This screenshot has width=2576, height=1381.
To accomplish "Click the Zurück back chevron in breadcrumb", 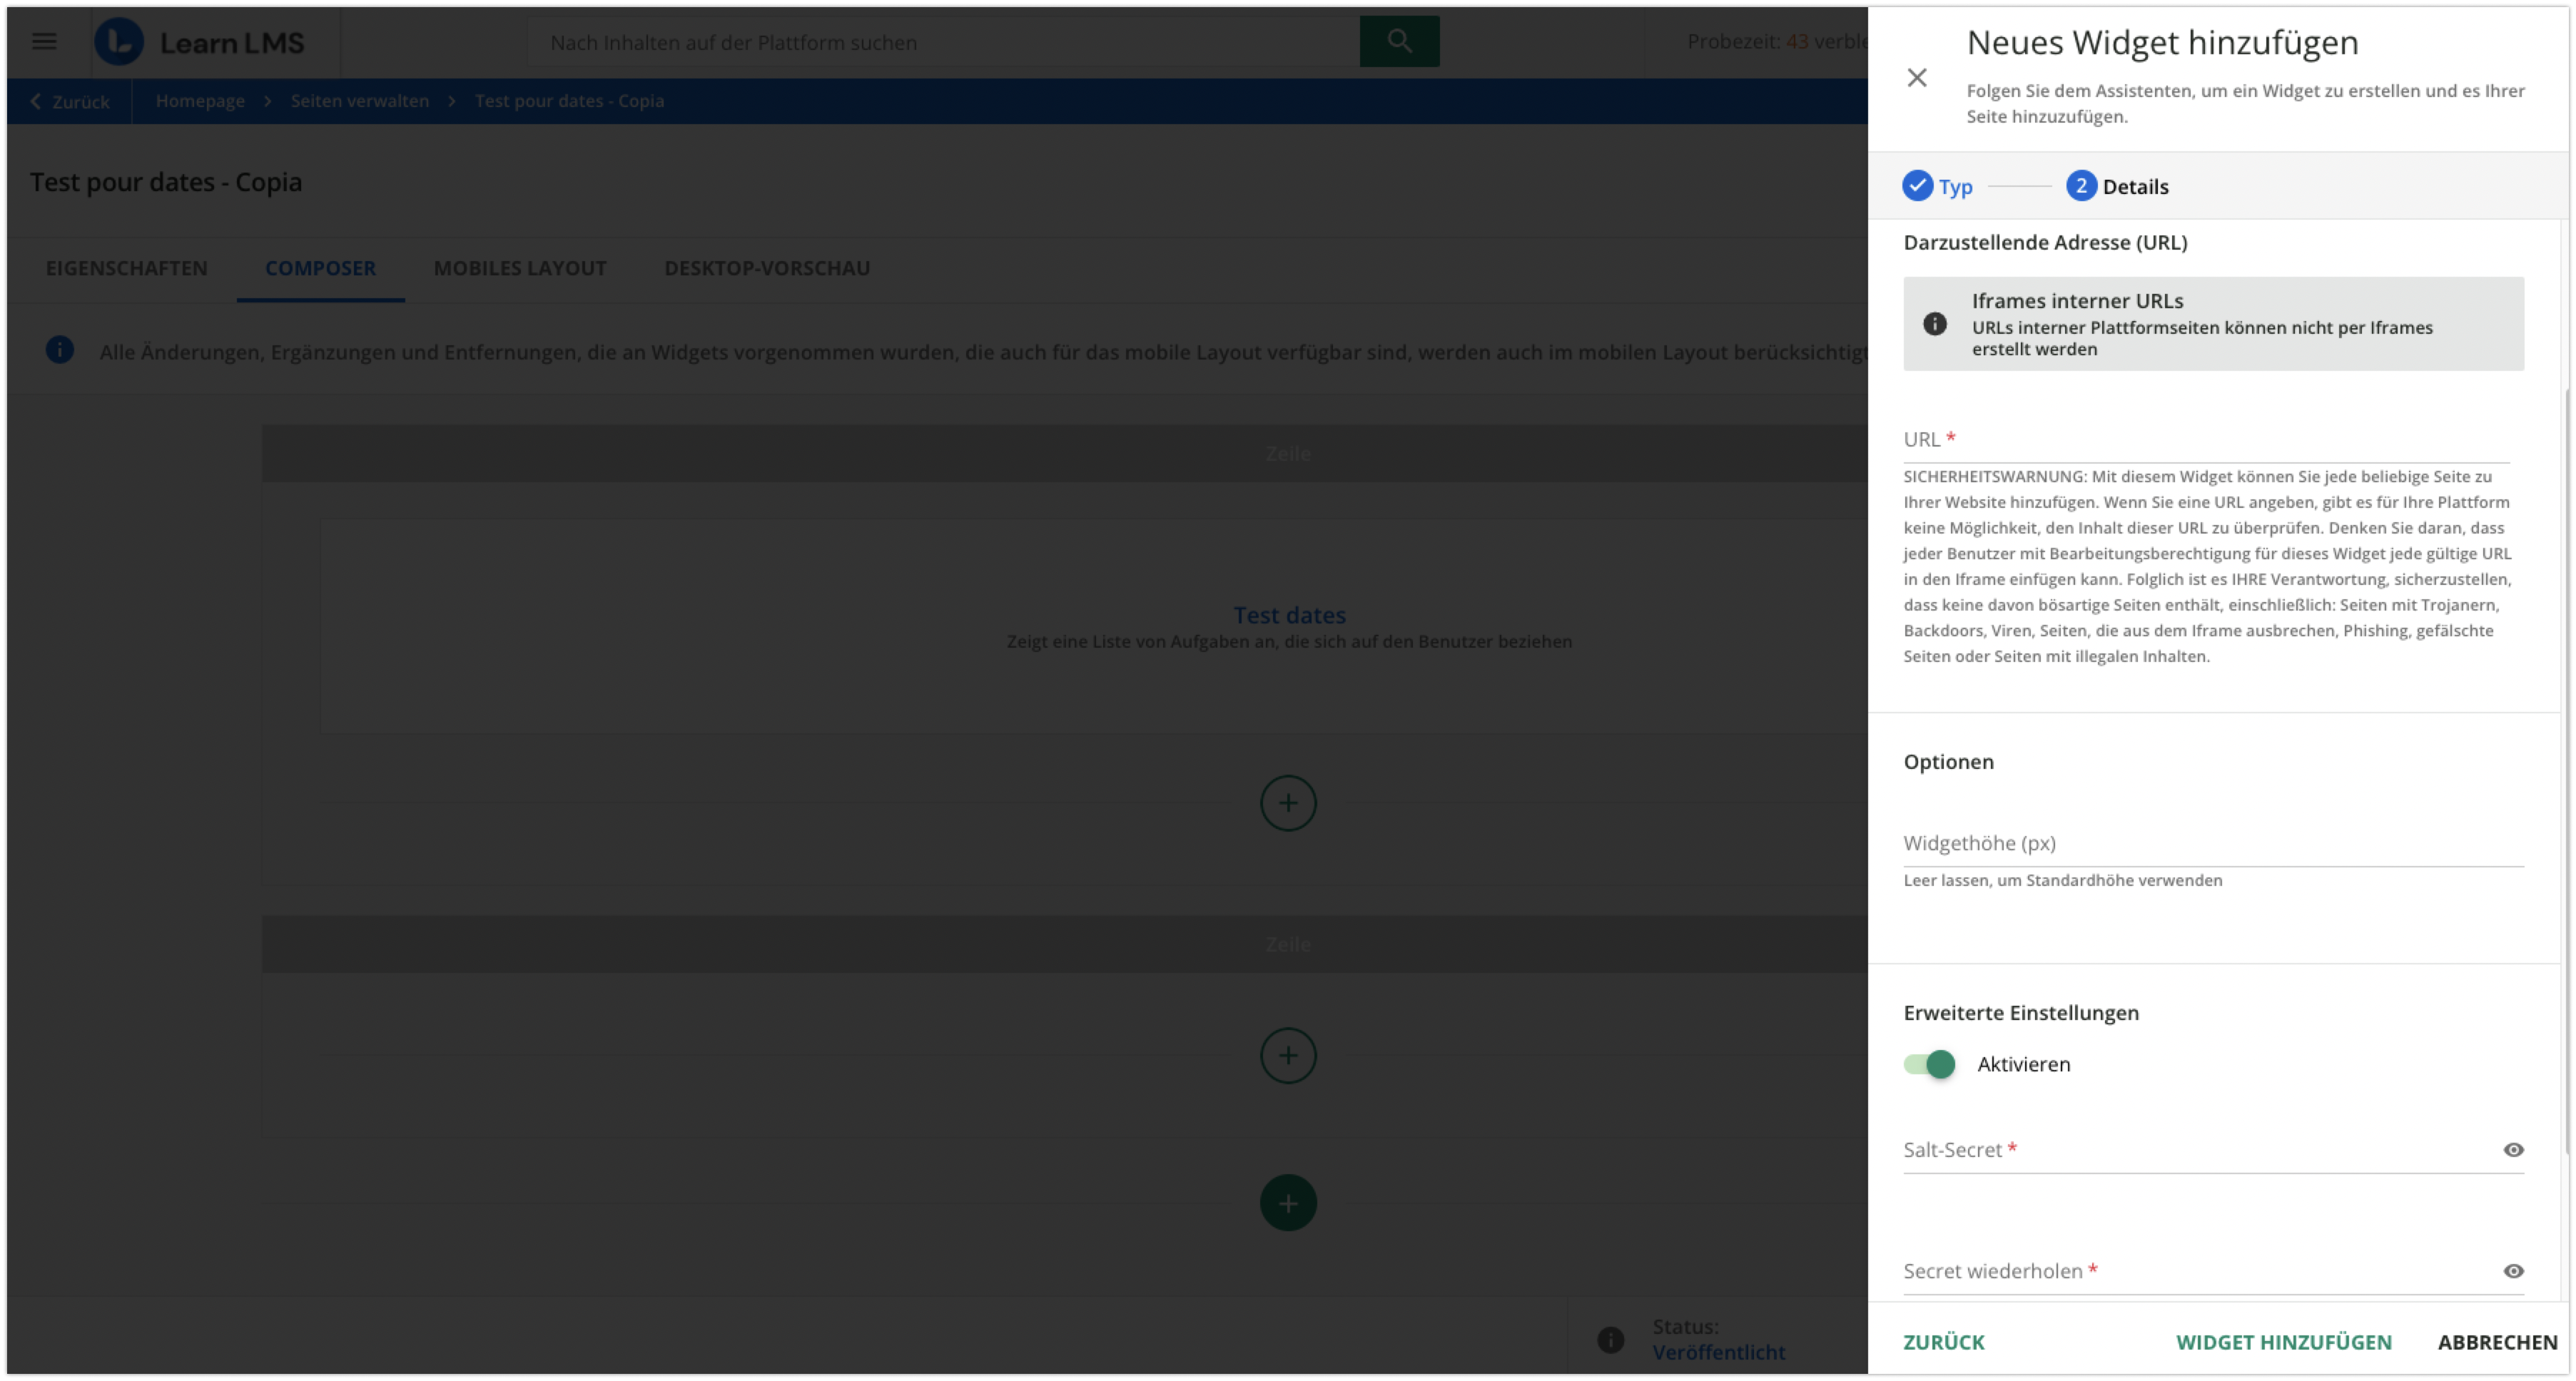I will click(36, 101).
